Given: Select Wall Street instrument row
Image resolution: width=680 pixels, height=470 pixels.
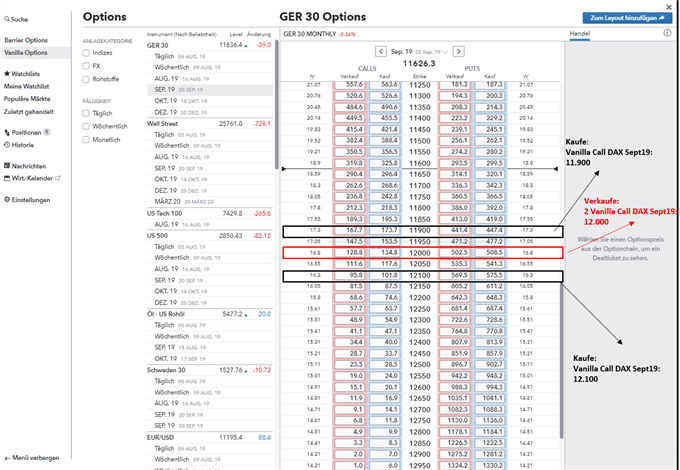Looking at the screenshot, I should tap(209, 124).
